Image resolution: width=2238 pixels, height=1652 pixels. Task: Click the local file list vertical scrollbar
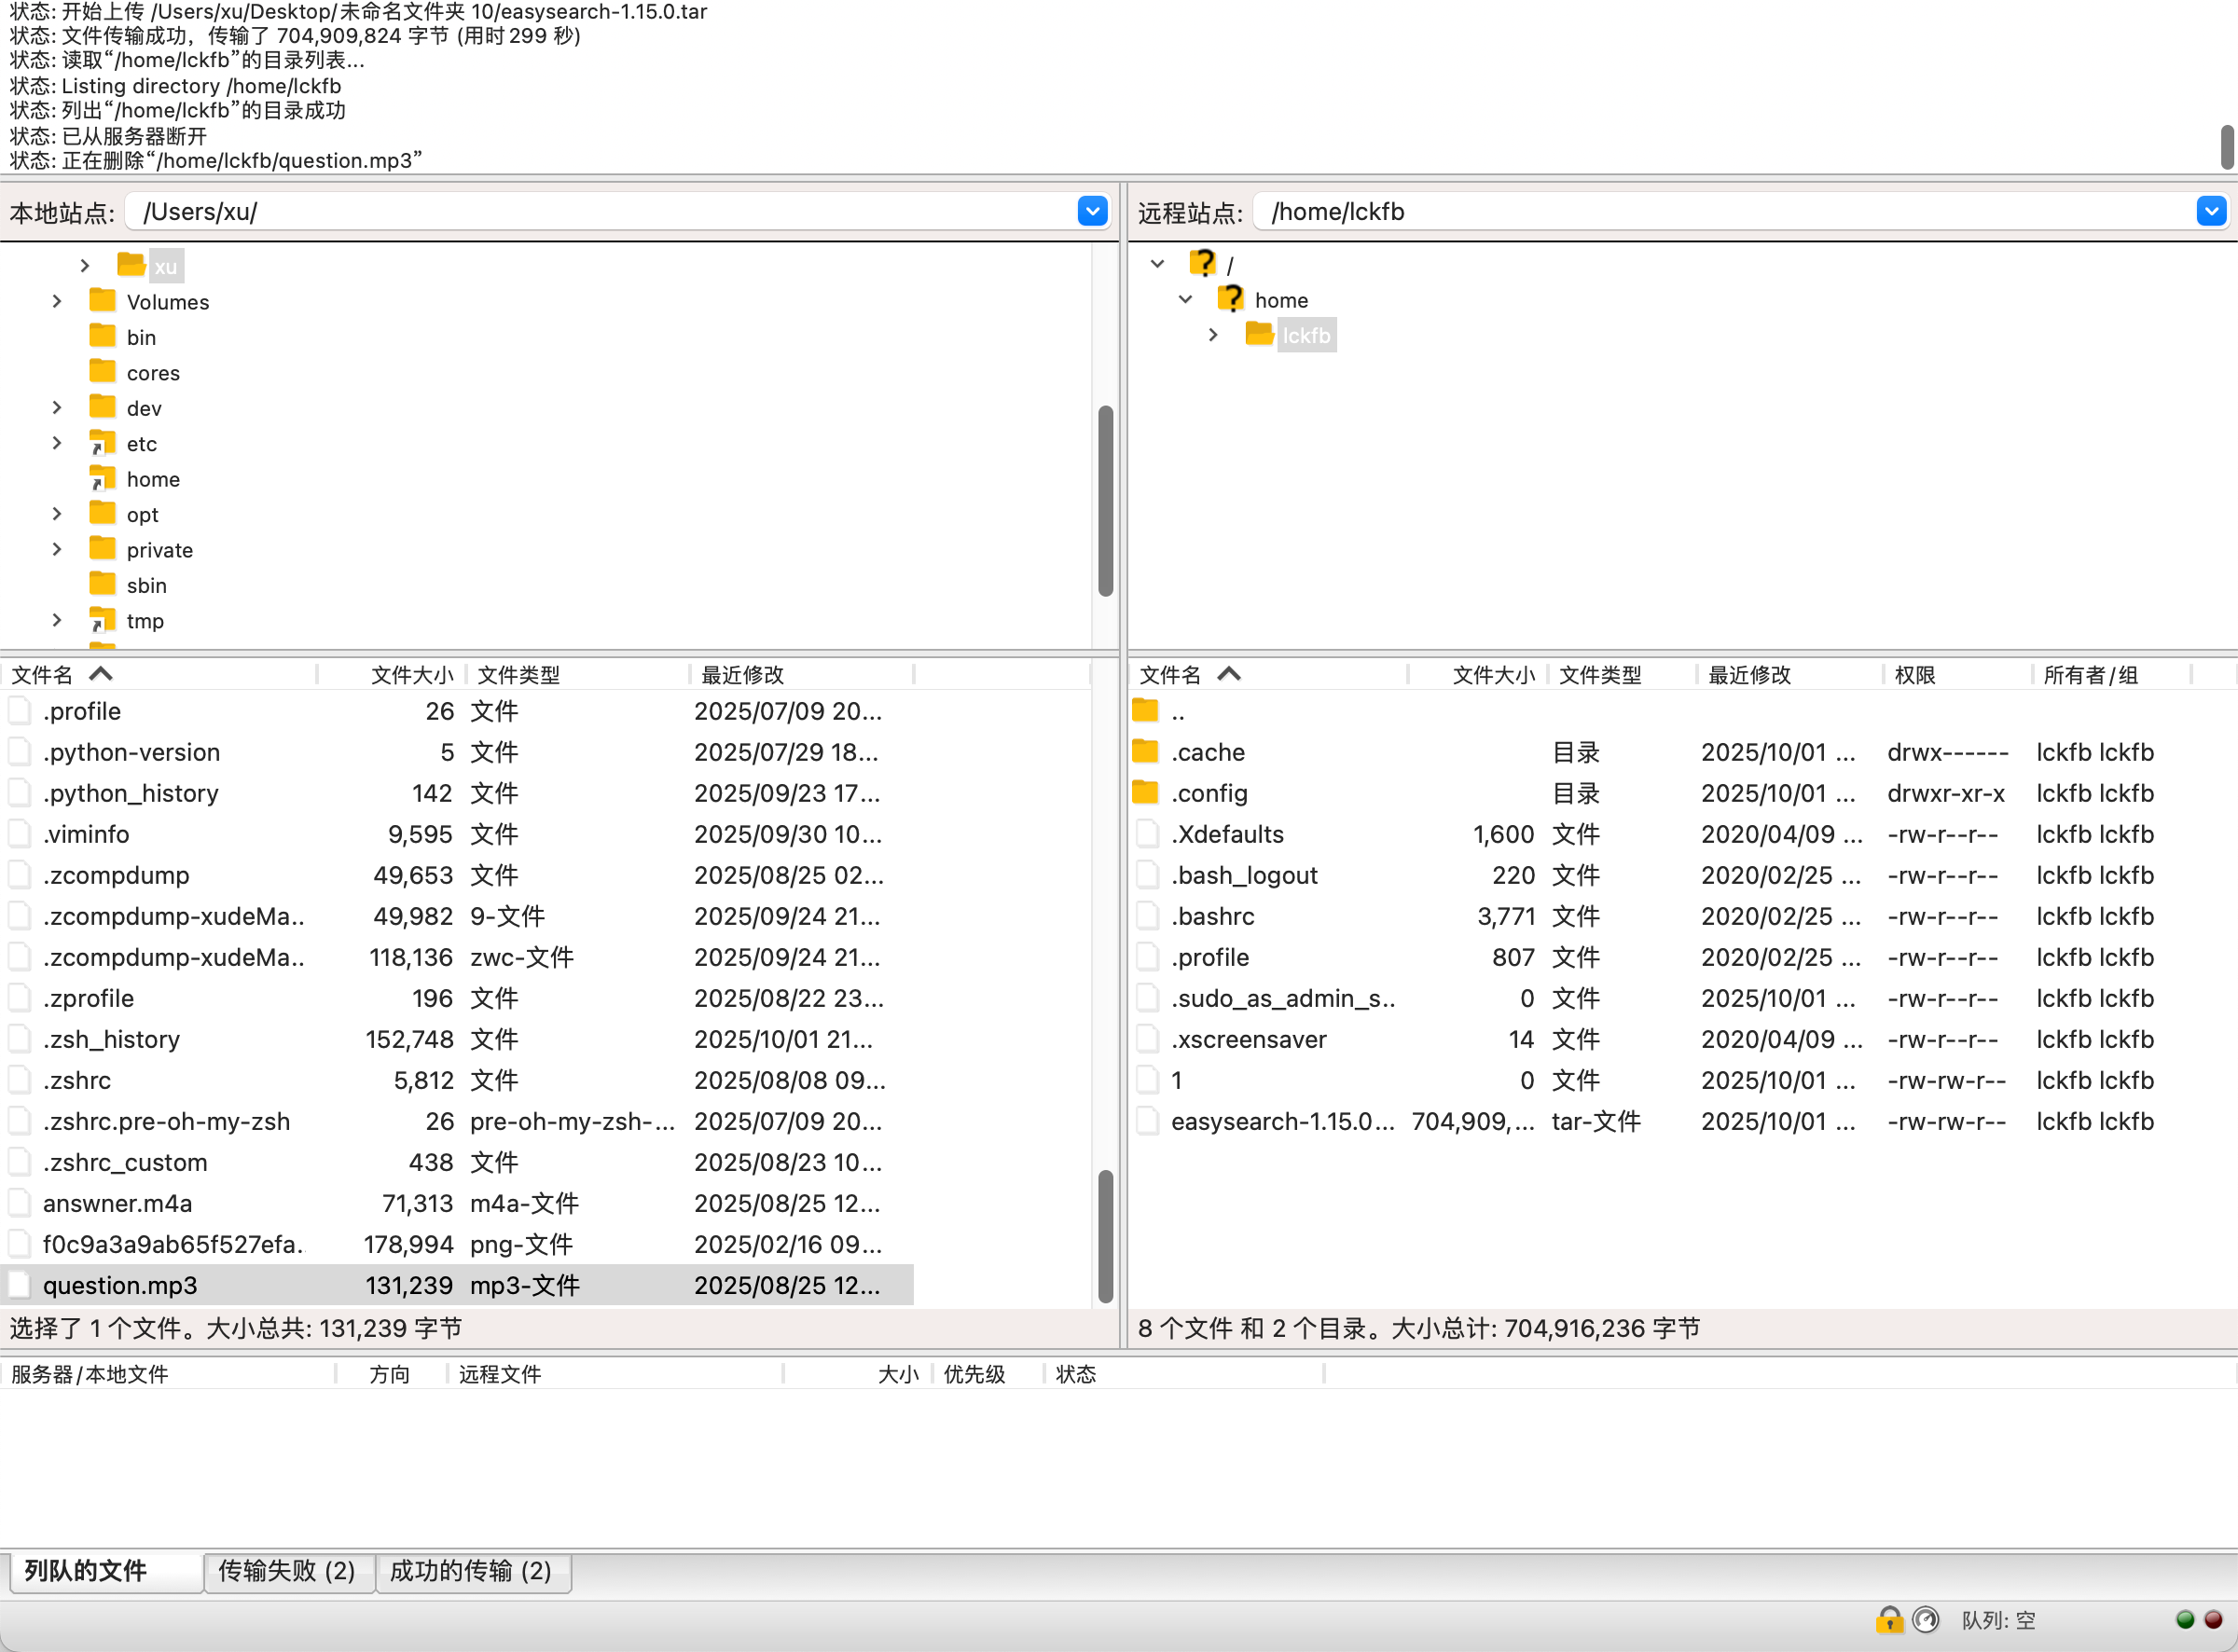coord(1105,1235)
